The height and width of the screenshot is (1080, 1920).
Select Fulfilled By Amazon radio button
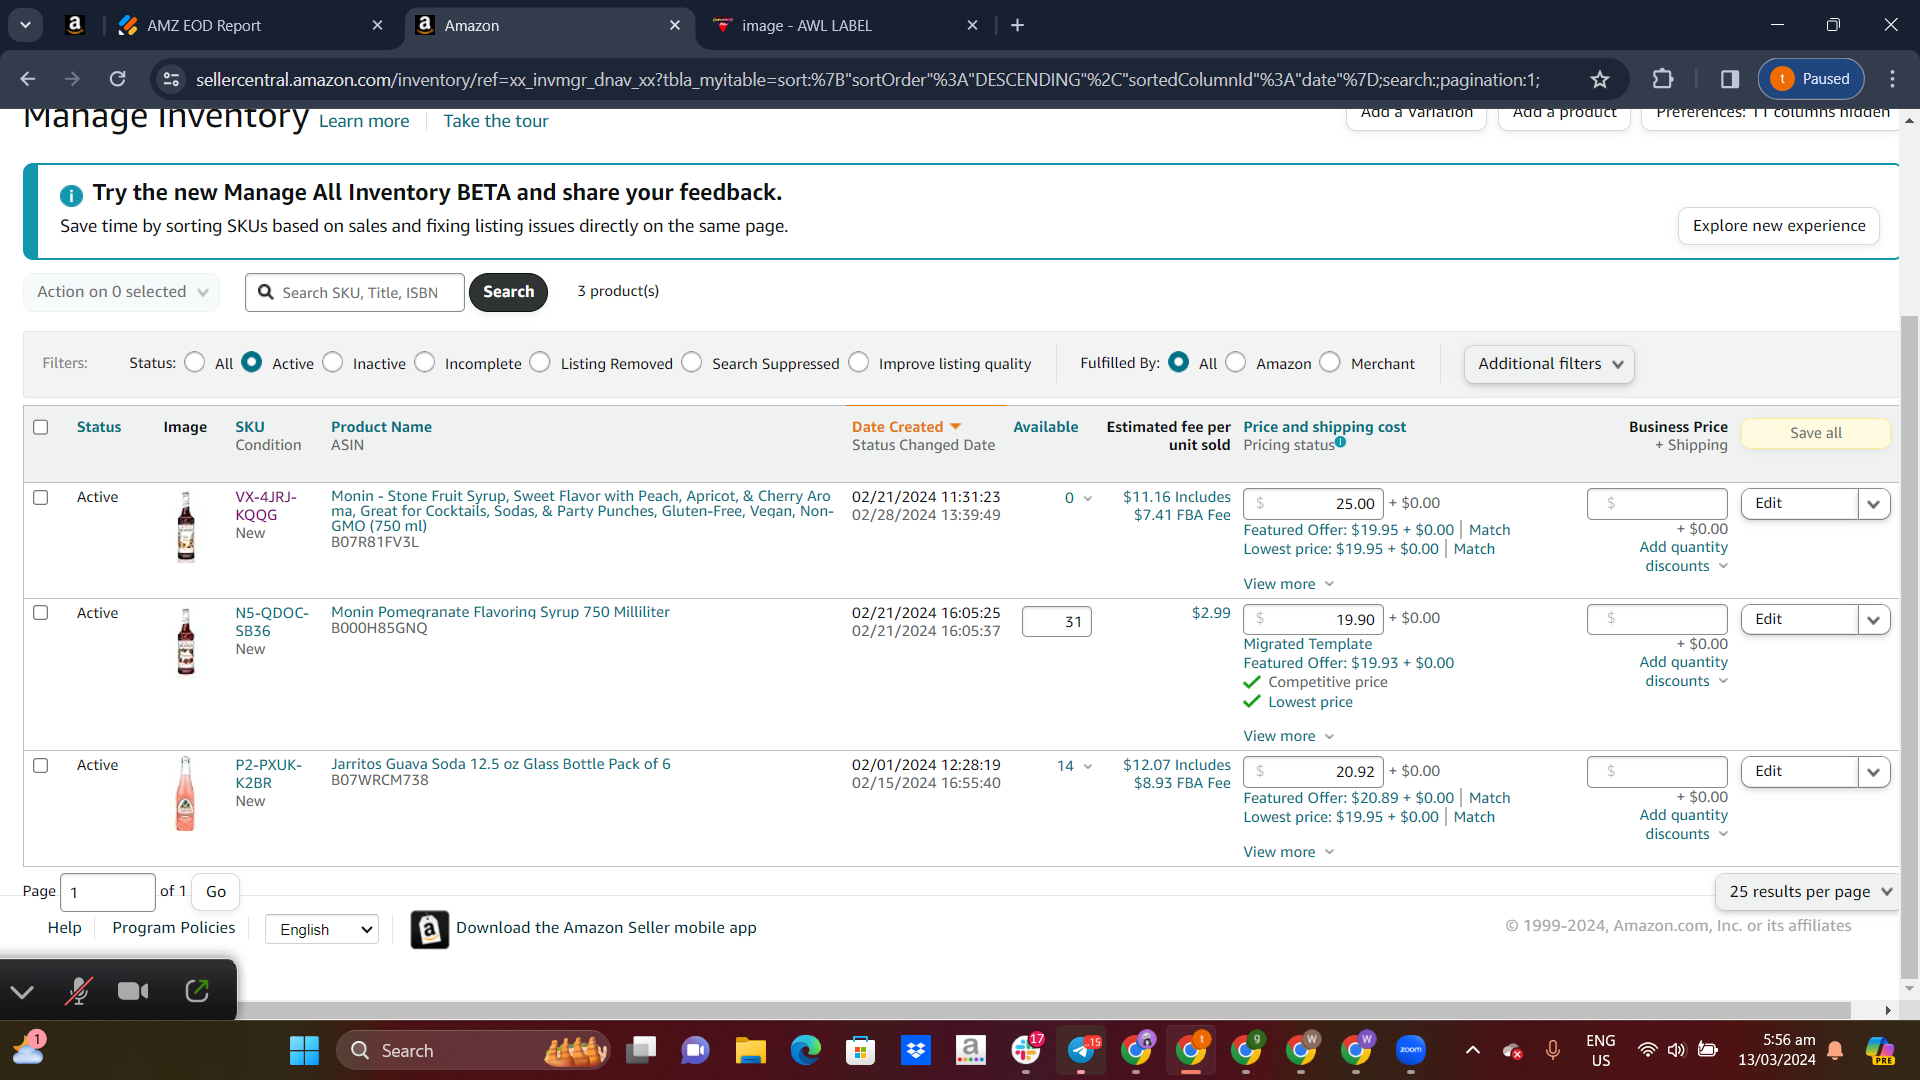1236,363
